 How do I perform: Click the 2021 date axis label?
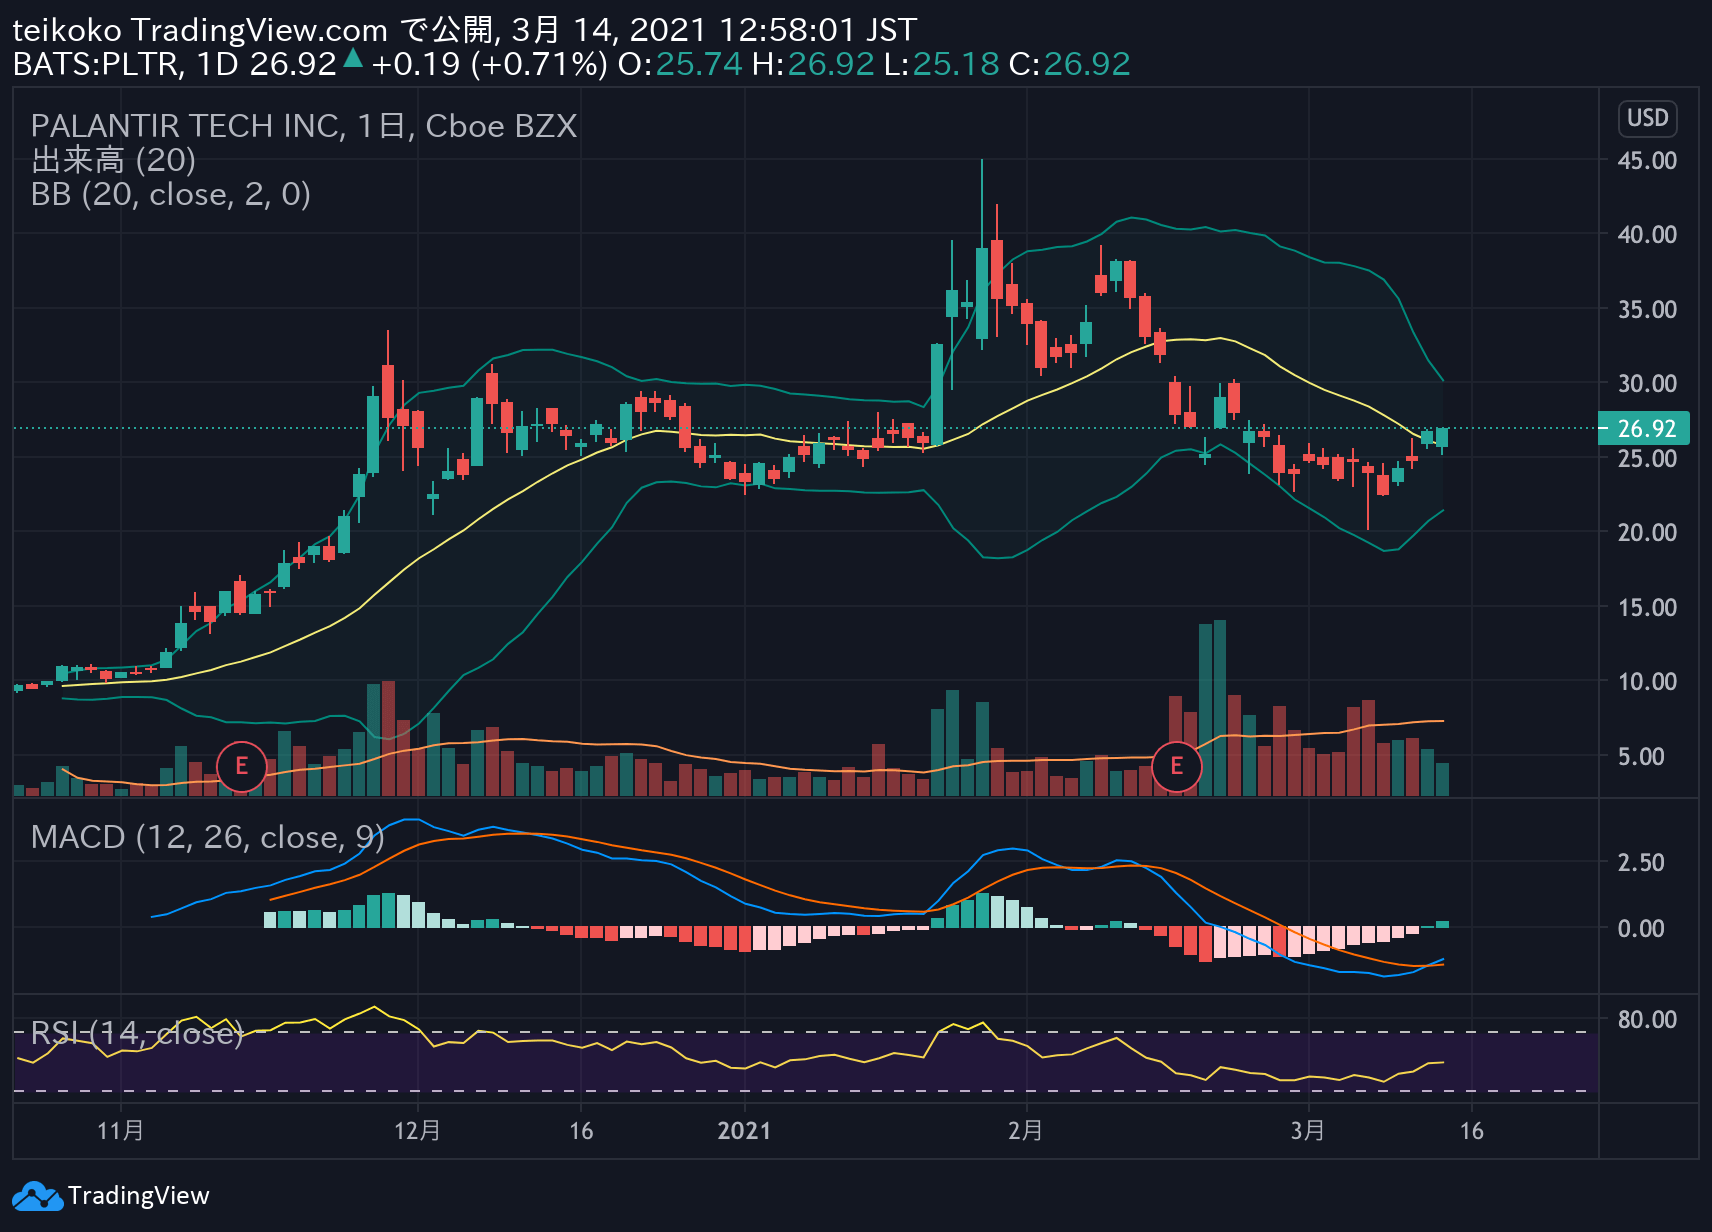pyautogui.click(x=745, y=1131)
